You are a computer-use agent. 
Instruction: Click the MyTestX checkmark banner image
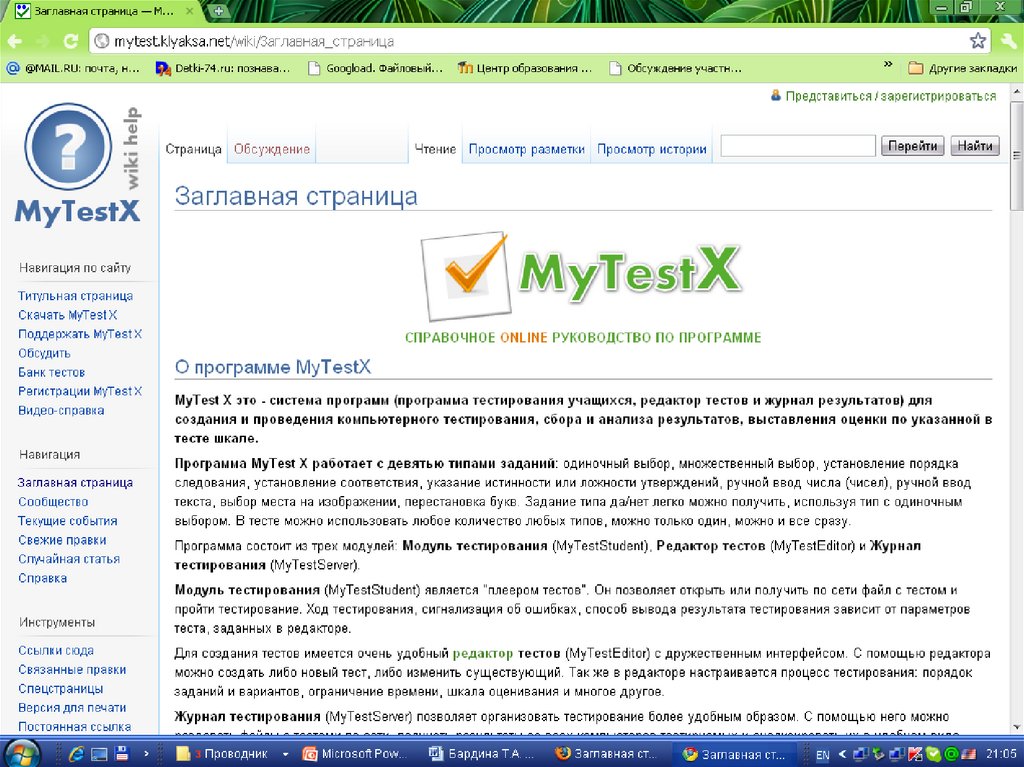pos(581,276)
